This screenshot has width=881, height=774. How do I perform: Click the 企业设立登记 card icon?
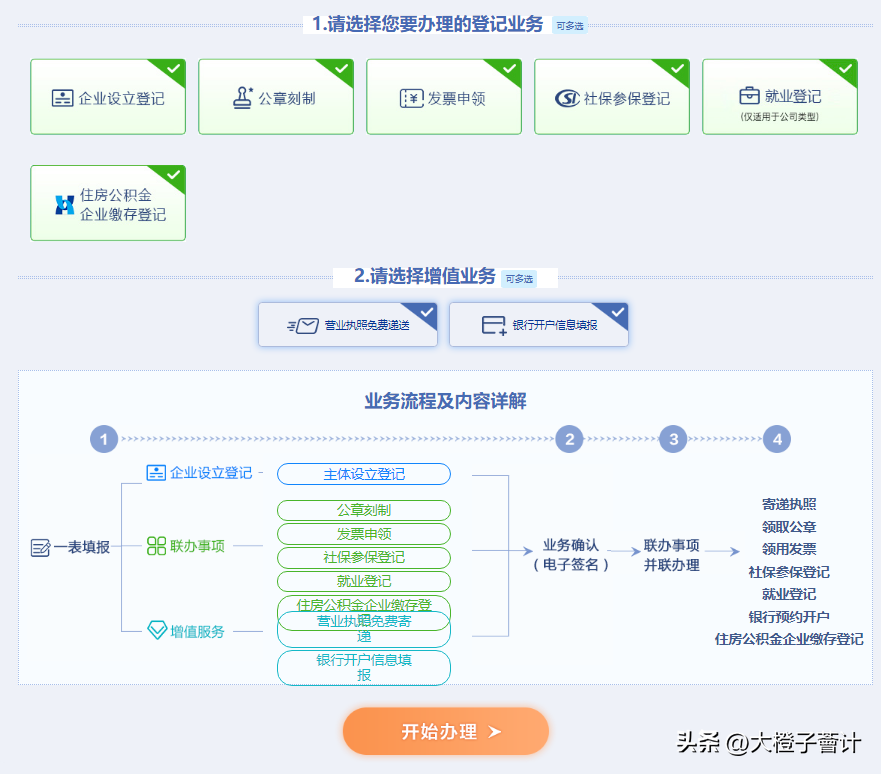[x=62, y=98]
